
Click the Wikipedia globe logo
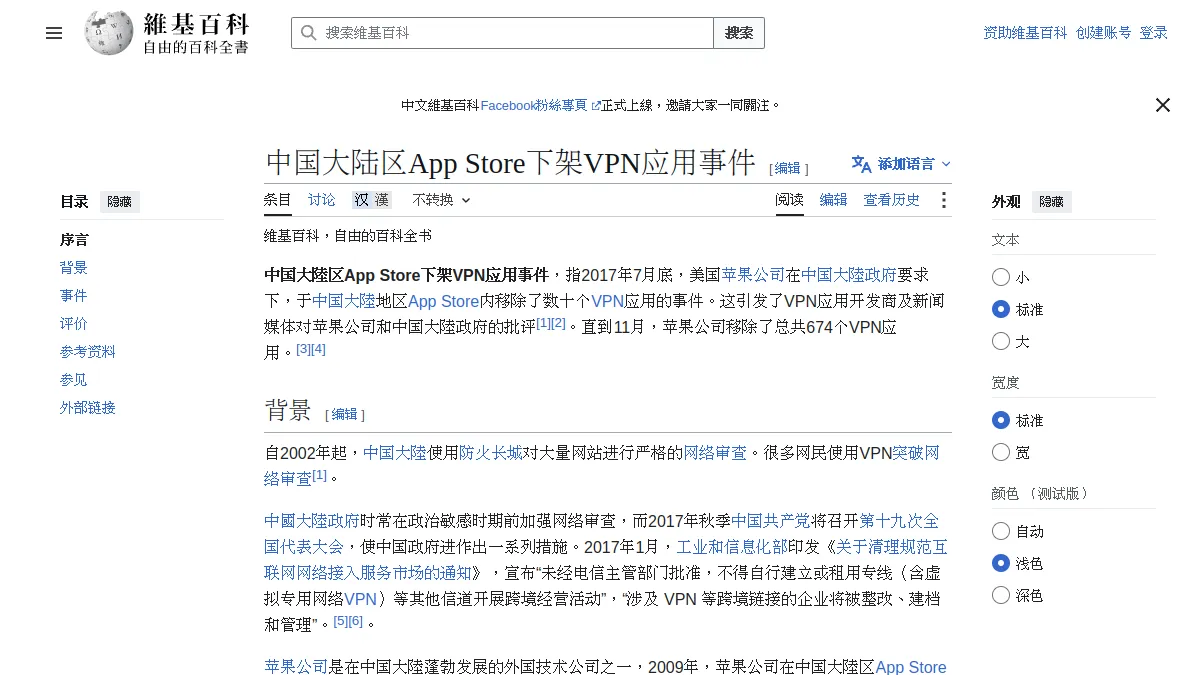[108, 33]
